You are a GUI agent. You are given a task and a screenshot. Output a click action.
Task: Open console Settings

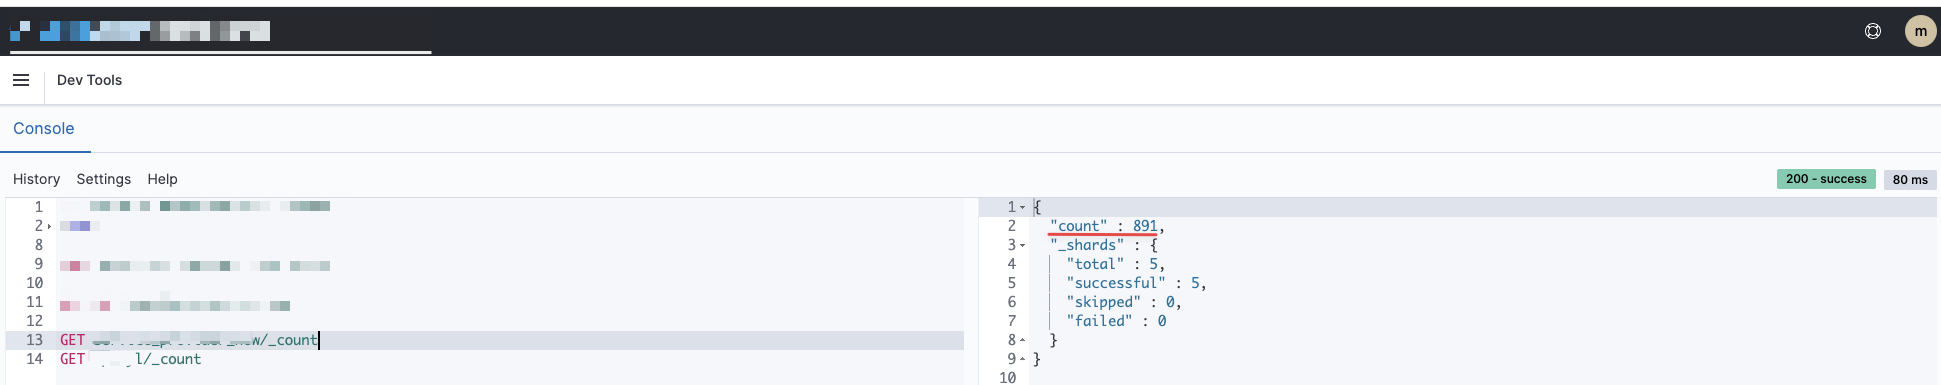[x=104, y=179]
